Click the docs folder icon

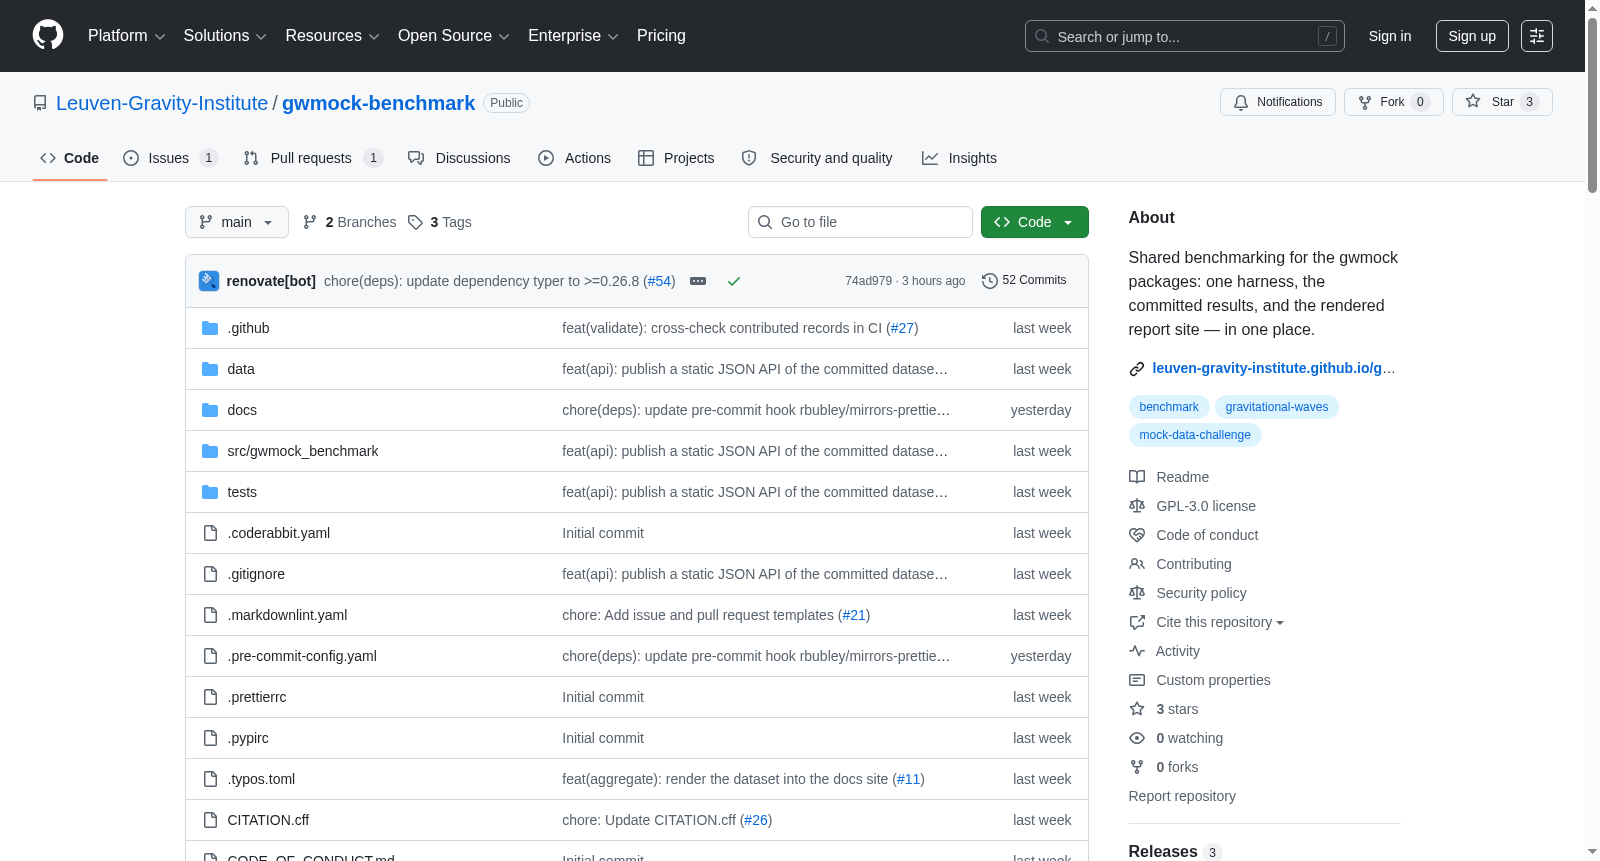[210, 410]
